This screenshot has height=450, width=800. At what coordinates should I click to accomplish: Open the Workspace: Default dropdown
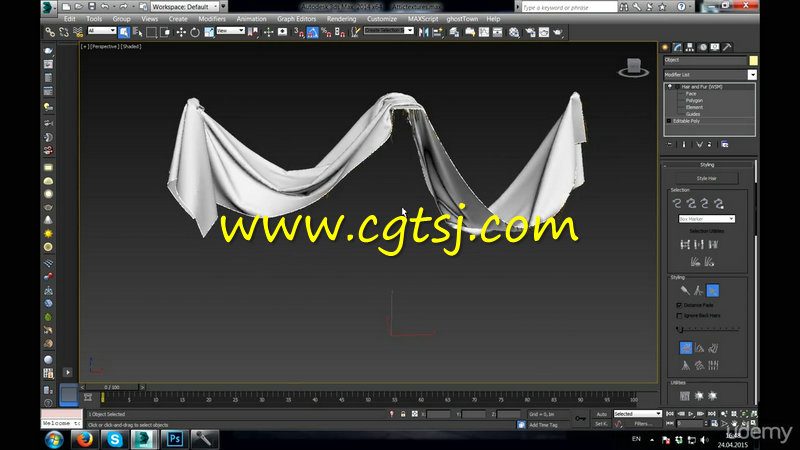[185, 7]
